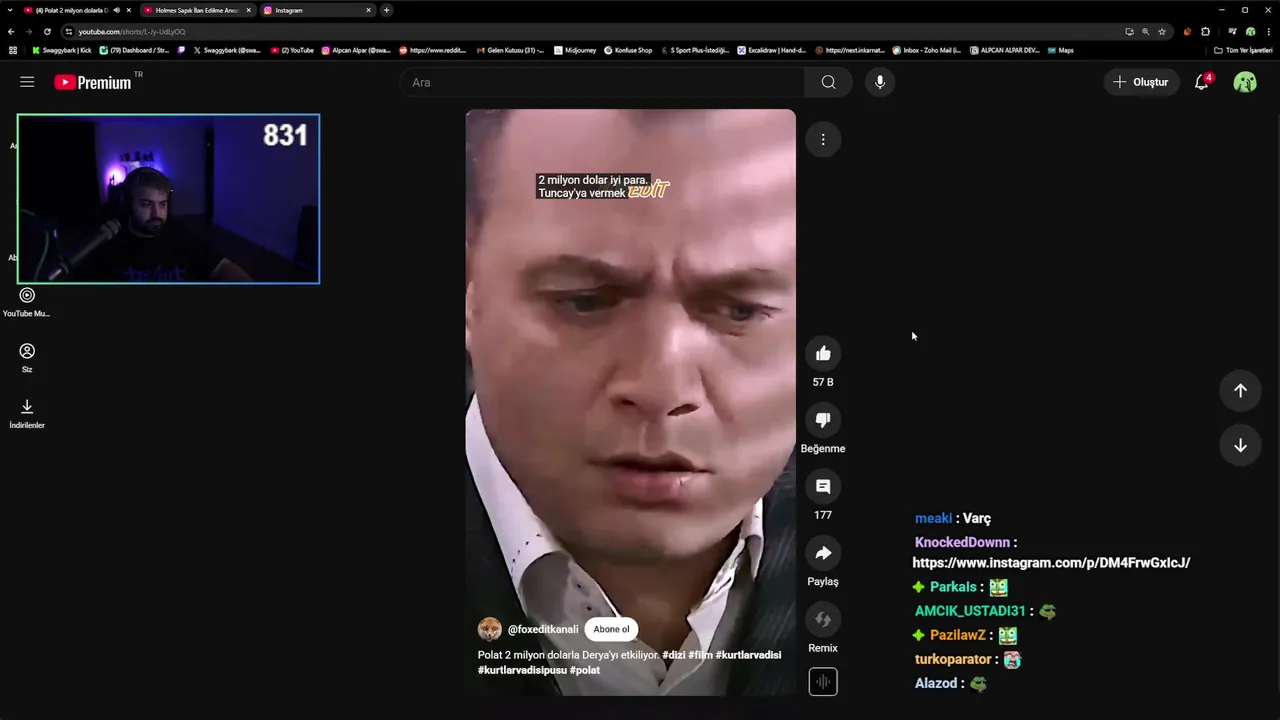1280x720 pixels.
Task: Open KnockedDownn's Instagram chat link
Action: tap(1051, 563)
